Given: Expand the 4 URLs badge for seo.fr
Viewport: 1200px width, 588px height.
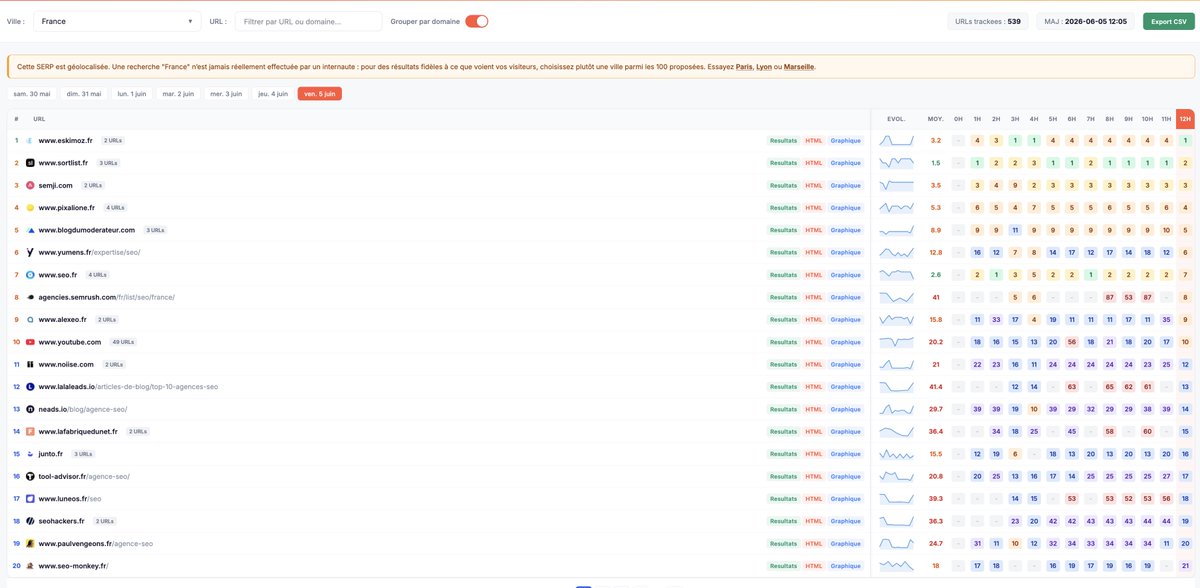Looking at the screenshot, I should pos(97,275).
